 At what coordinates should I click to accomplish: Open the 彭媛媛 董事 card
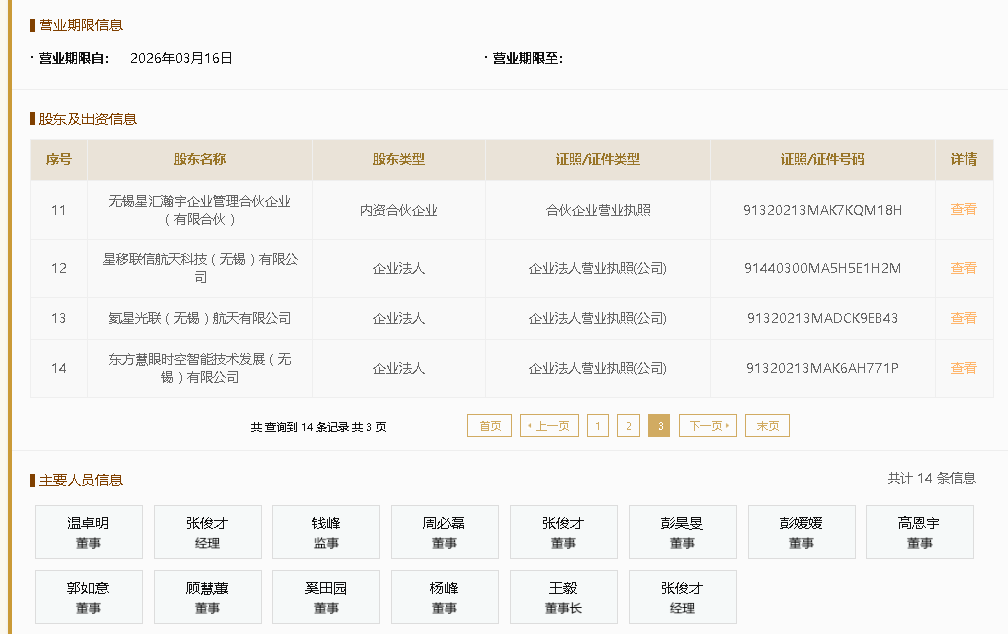(801, 532)
